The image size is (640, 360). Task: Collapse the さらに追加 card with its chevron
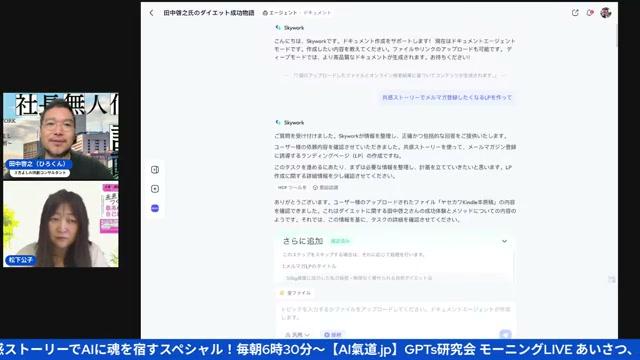pos(504,241)
